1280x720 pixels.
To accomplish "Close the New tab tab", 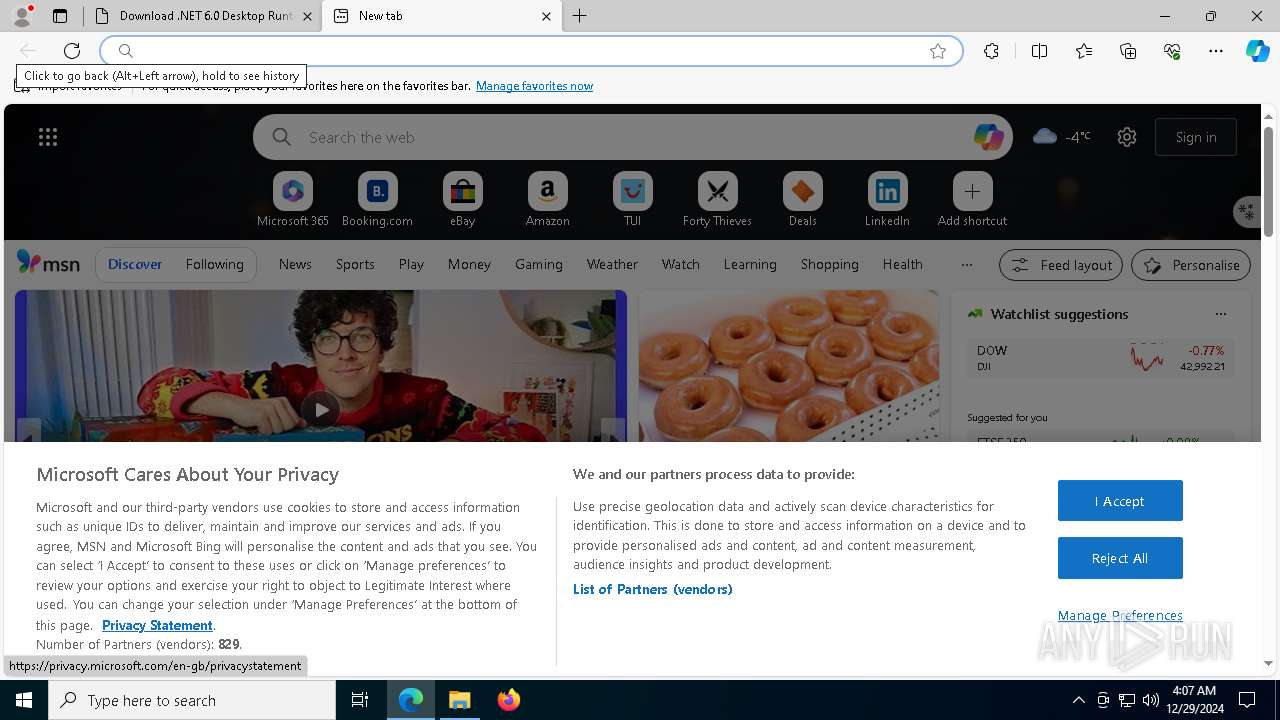I will (546, 16).
